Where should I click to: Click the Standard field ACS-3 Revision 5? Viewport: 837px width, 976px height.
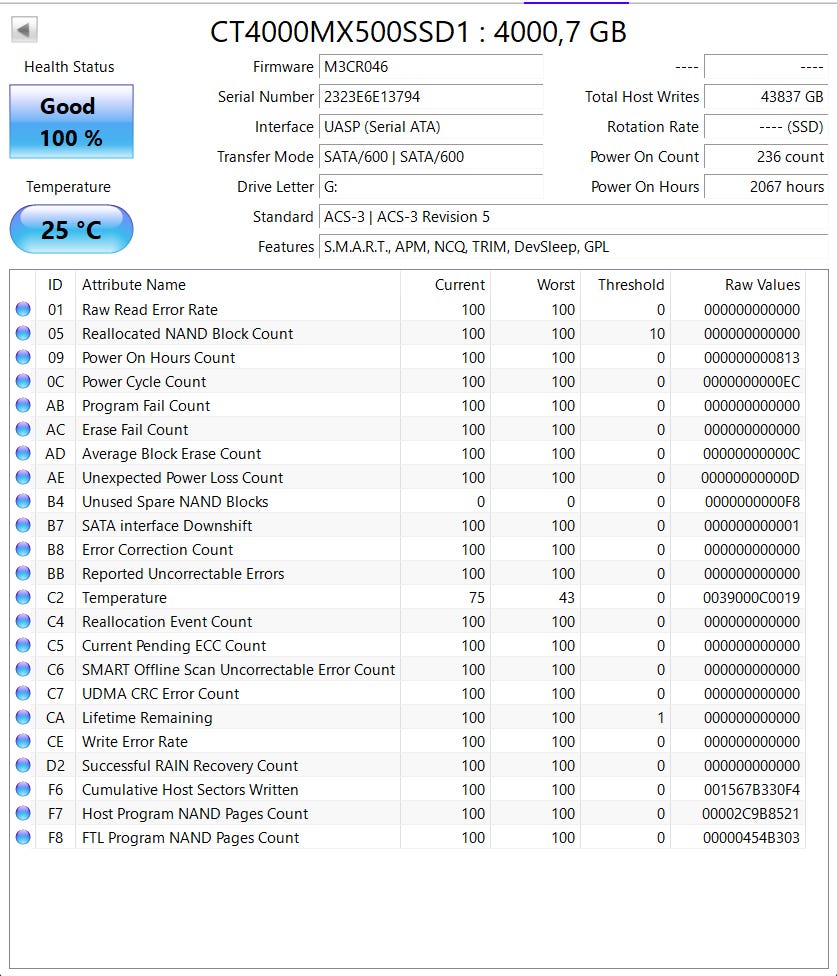573,217
